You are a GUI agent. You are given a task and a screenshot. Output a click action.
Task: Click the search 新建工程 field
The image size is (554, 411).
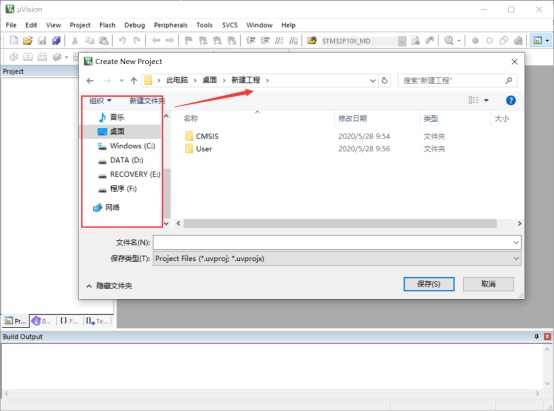click(x=457, y=81)
